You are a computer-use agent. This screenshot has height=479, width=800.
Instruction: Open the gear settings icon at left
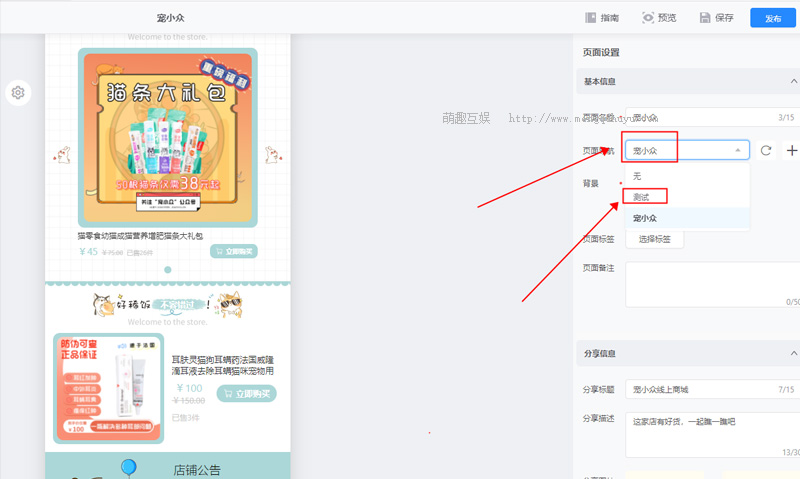click(18, 92)
